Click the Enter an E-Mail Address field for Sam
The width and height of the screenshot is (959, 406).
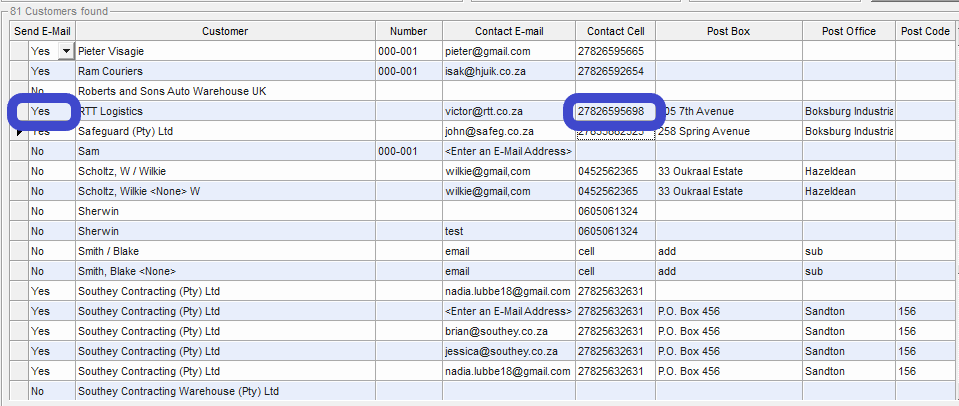[509, 152]
